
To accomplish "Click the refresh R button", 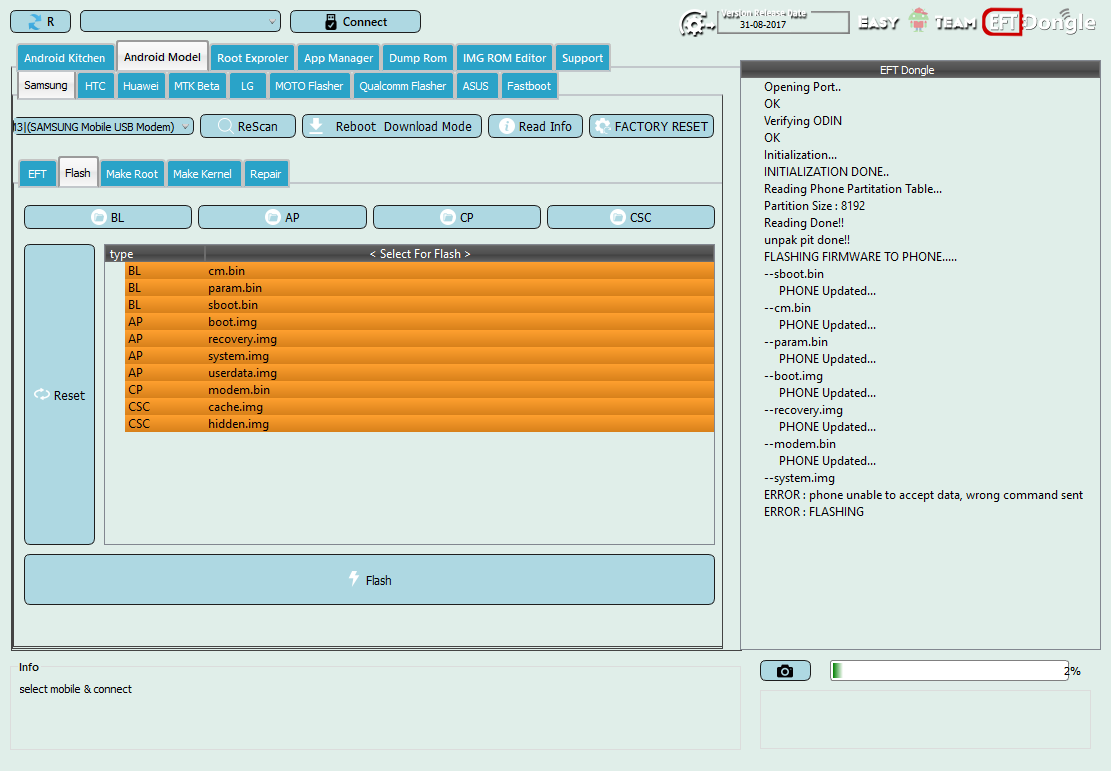I will [x=40, y=22].
